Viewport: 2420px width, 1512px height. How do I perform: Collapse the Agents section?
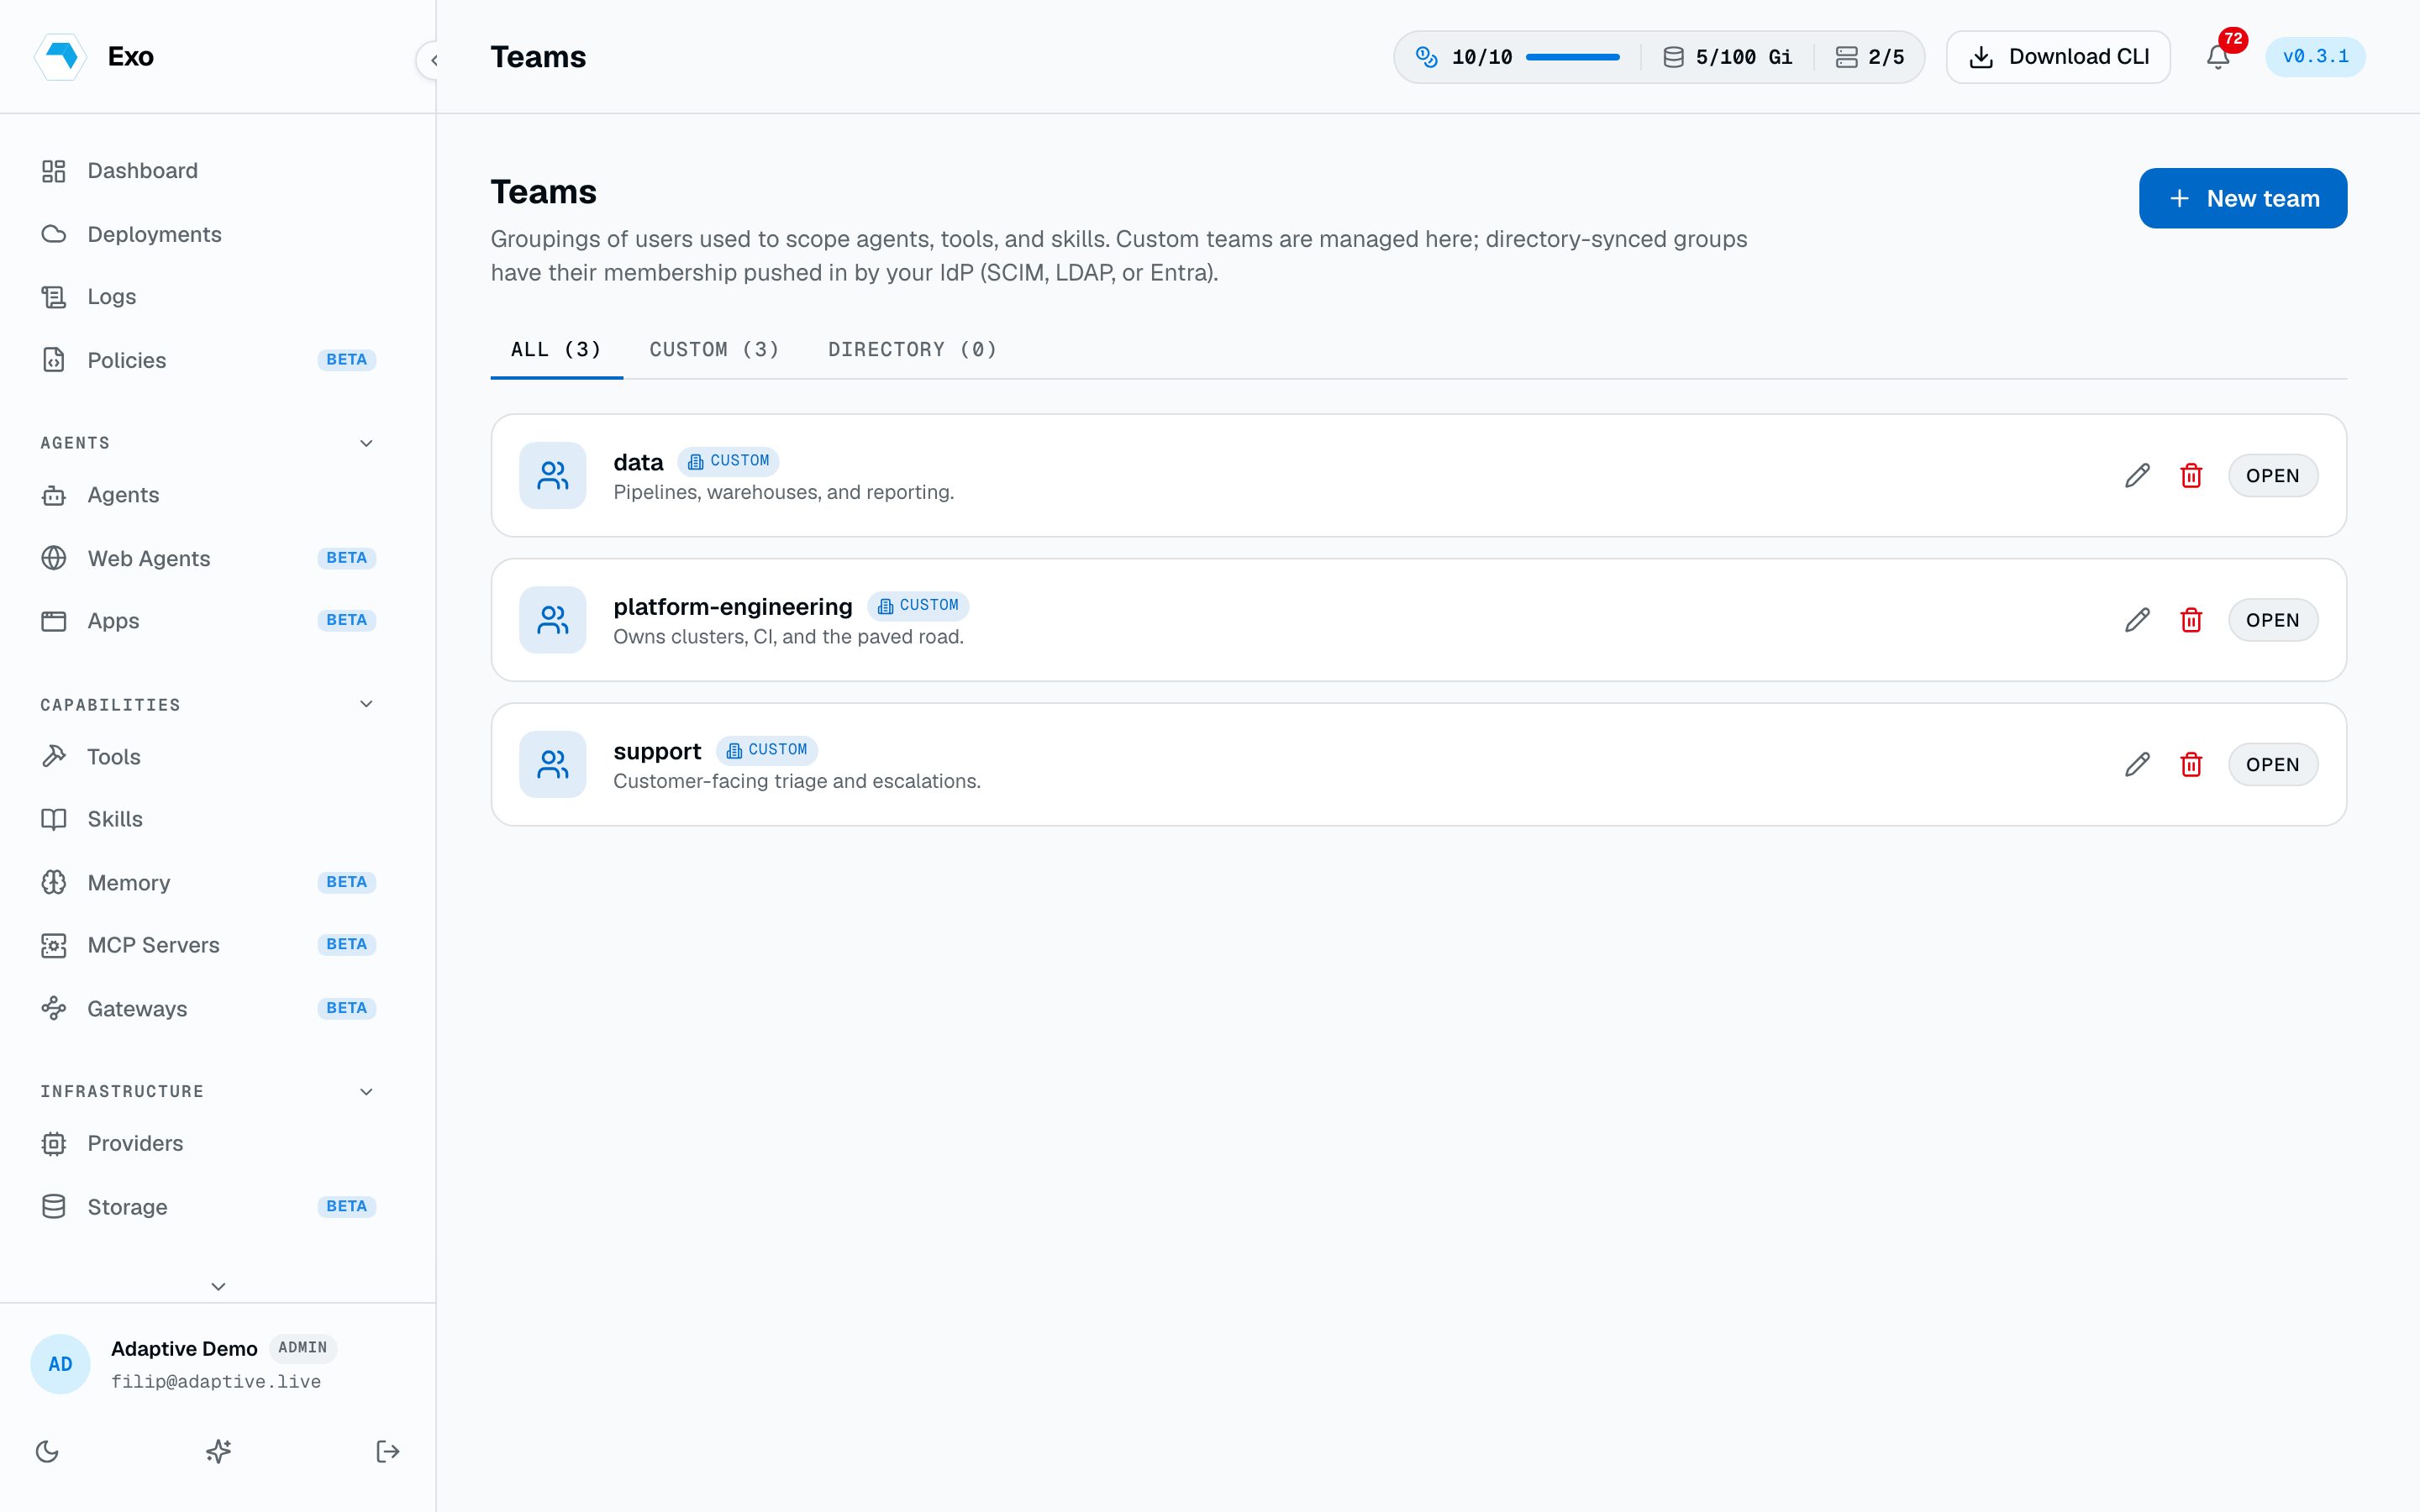coord(366,443)
